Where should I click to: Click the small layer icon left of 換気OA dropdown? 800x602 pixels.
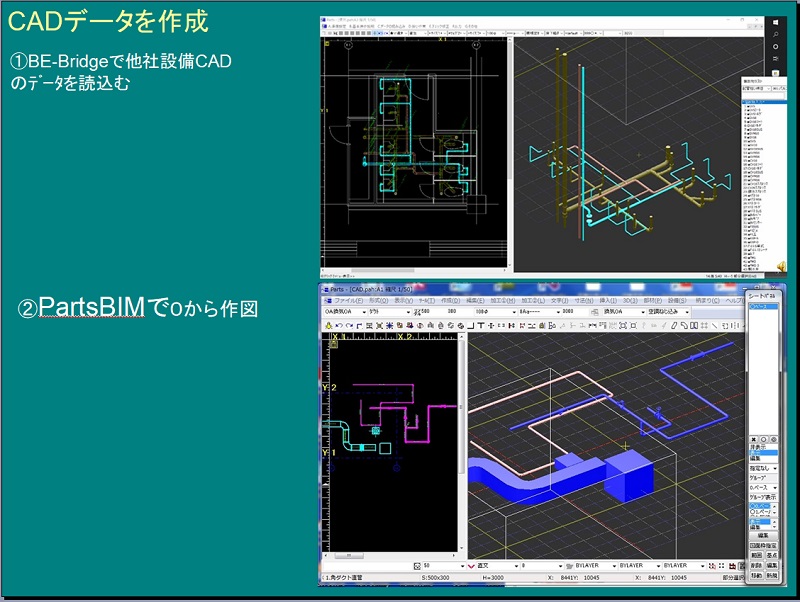click(x=594, y=312)
